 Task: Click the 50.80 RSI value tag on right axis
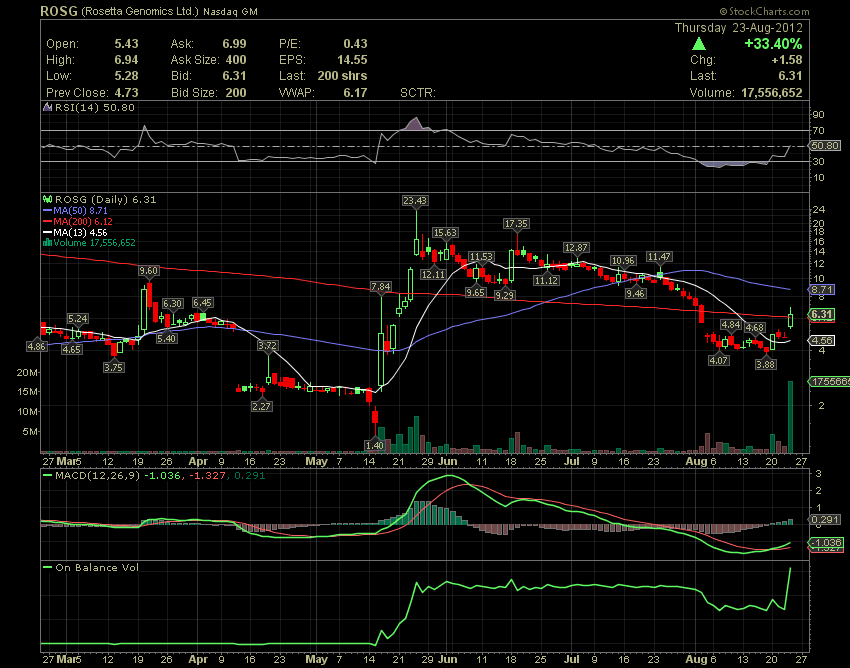click(x=825, y=145)
